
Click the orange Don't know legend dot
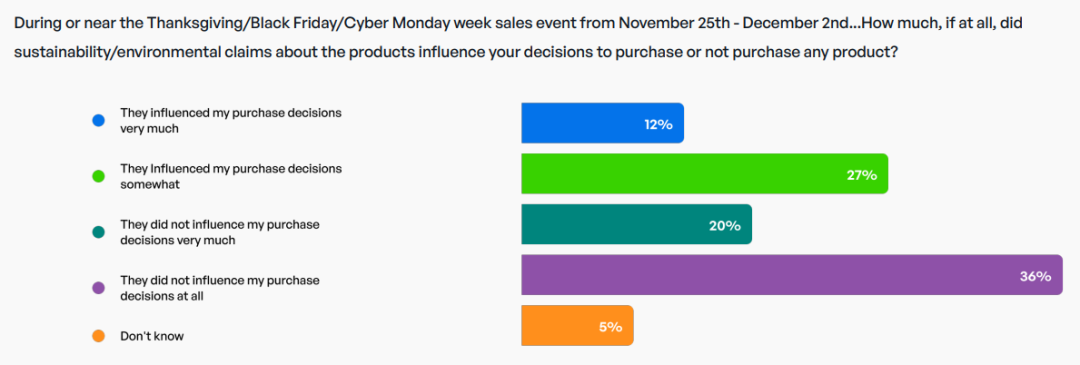(x=98, y=336)
